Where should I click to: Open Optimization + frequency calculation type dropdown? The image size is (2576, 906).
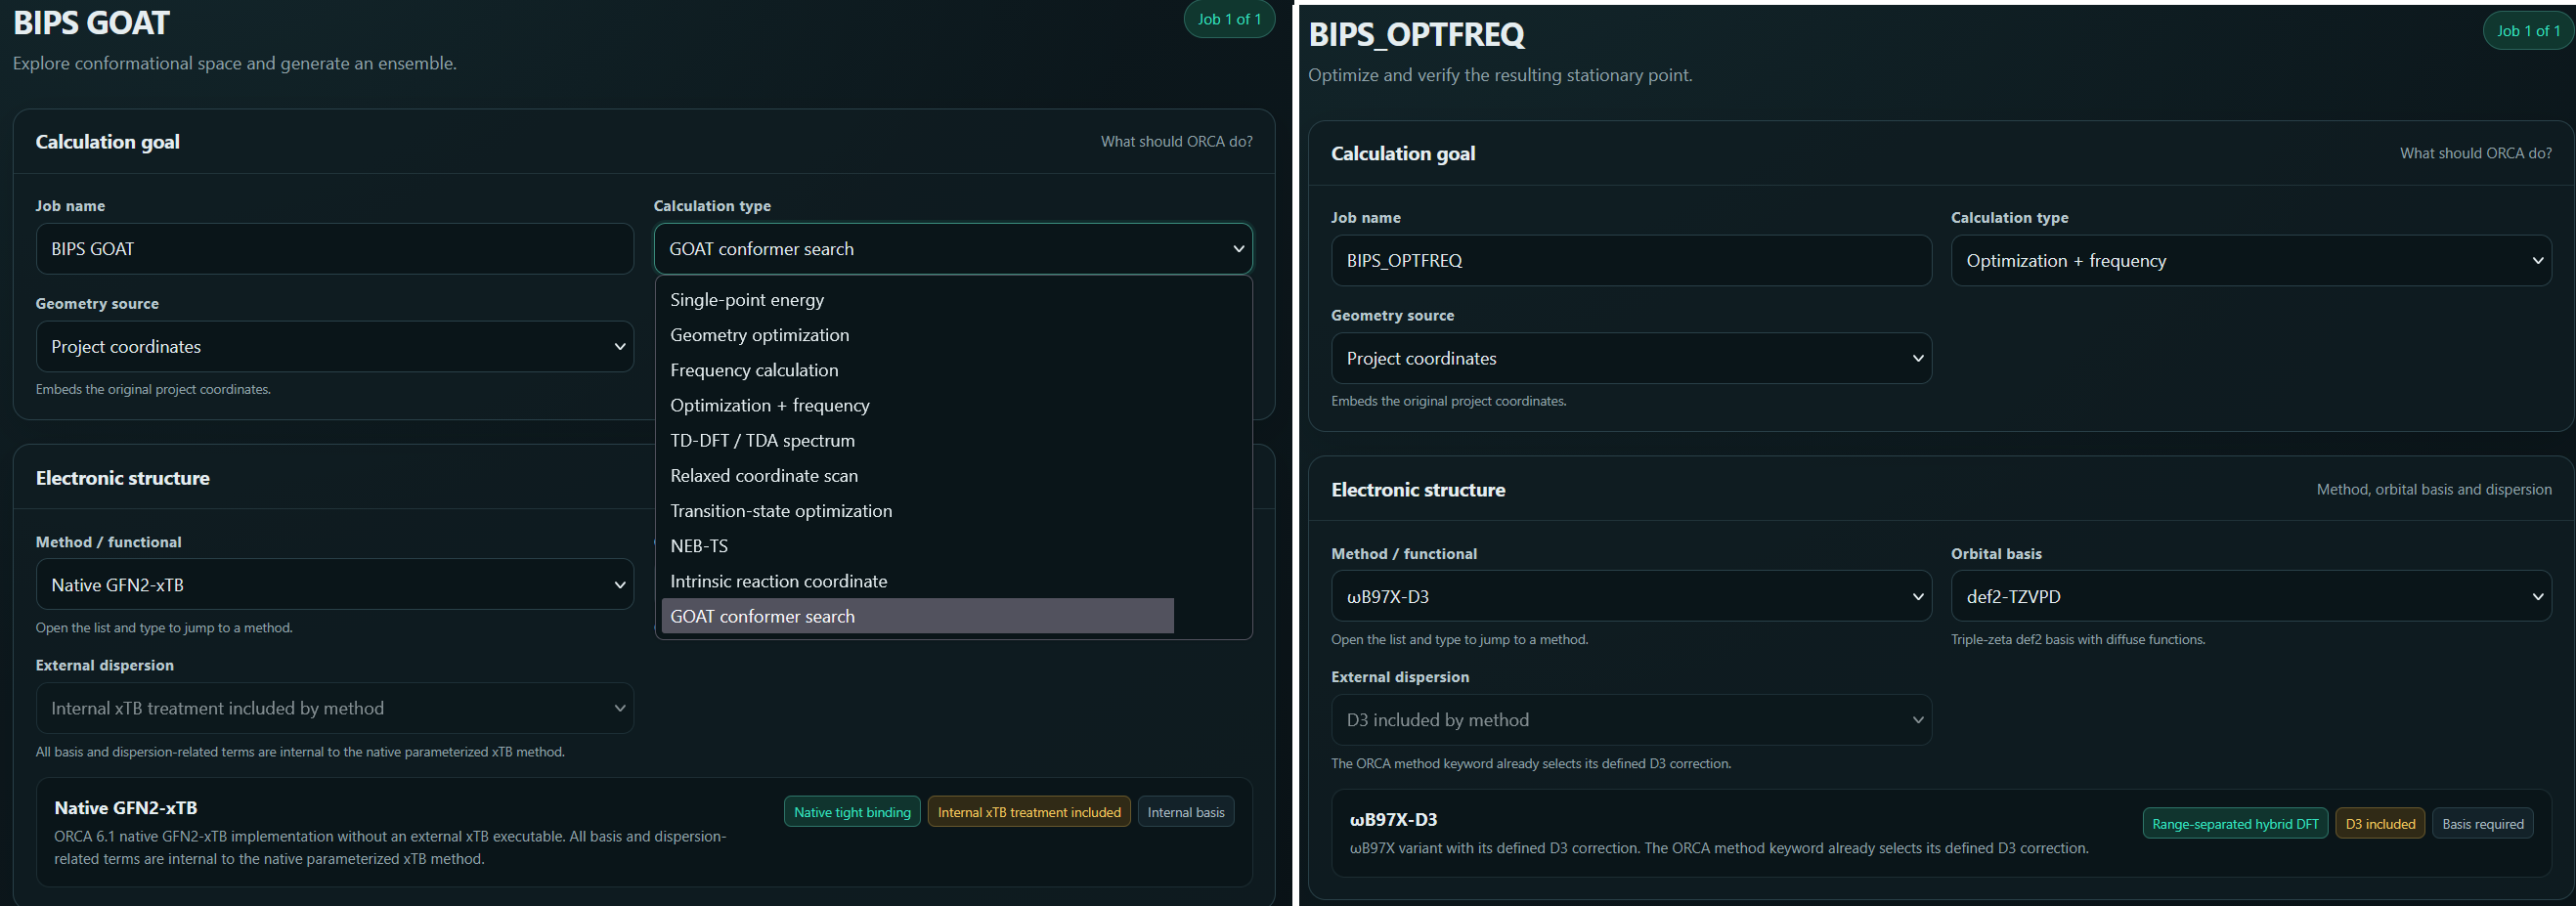pos(2250,261)
